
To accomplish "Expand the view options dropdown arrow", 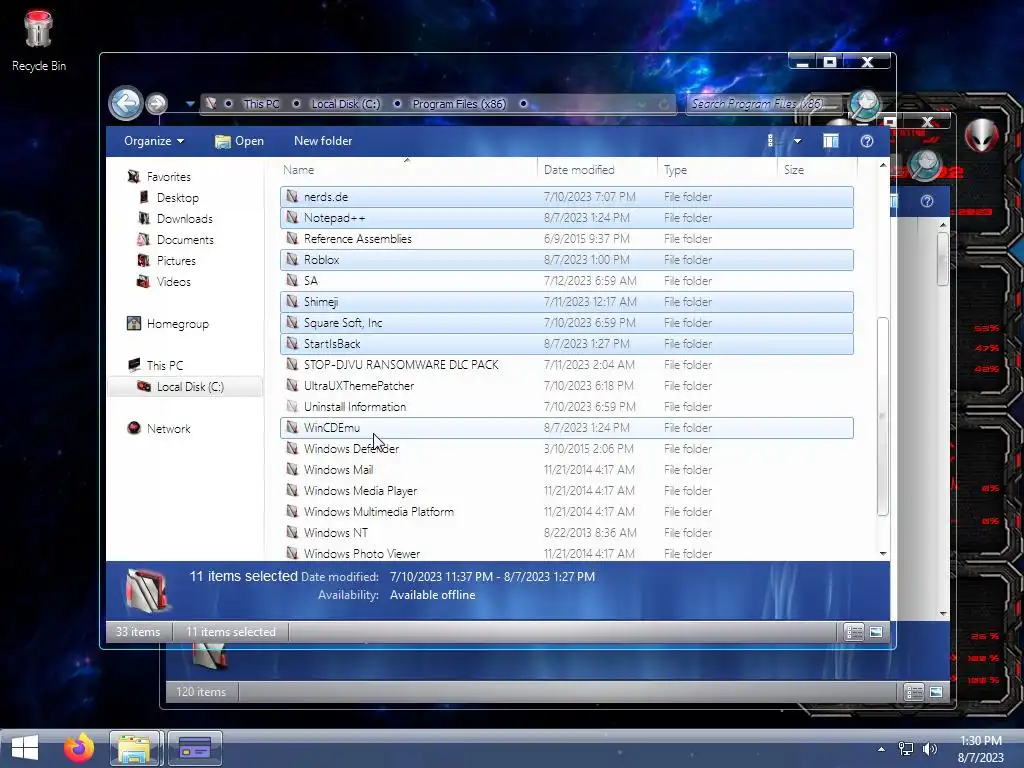I will pyautogui.click(x=797, y=141).
